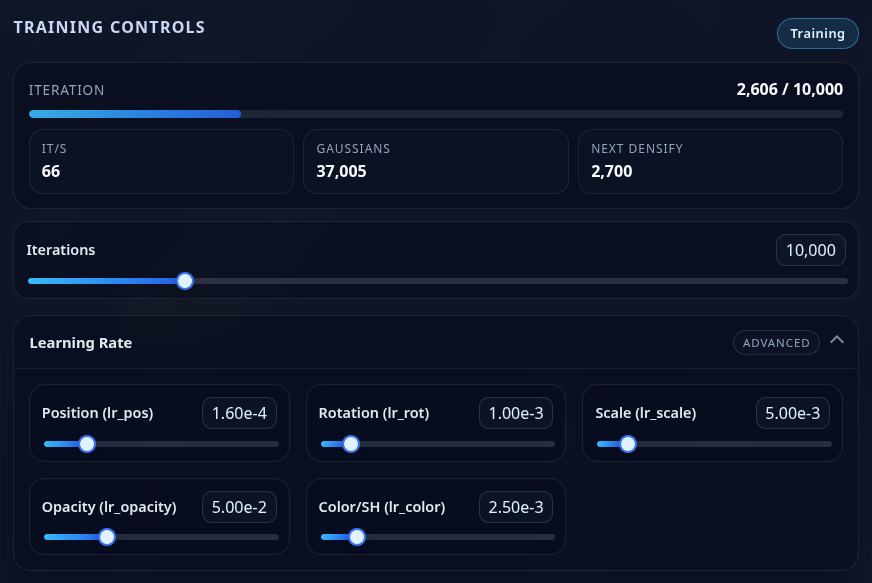Select the Opacity (lr_opacity) slider handle
The image size is (872, 583).
tap(107, 537)
